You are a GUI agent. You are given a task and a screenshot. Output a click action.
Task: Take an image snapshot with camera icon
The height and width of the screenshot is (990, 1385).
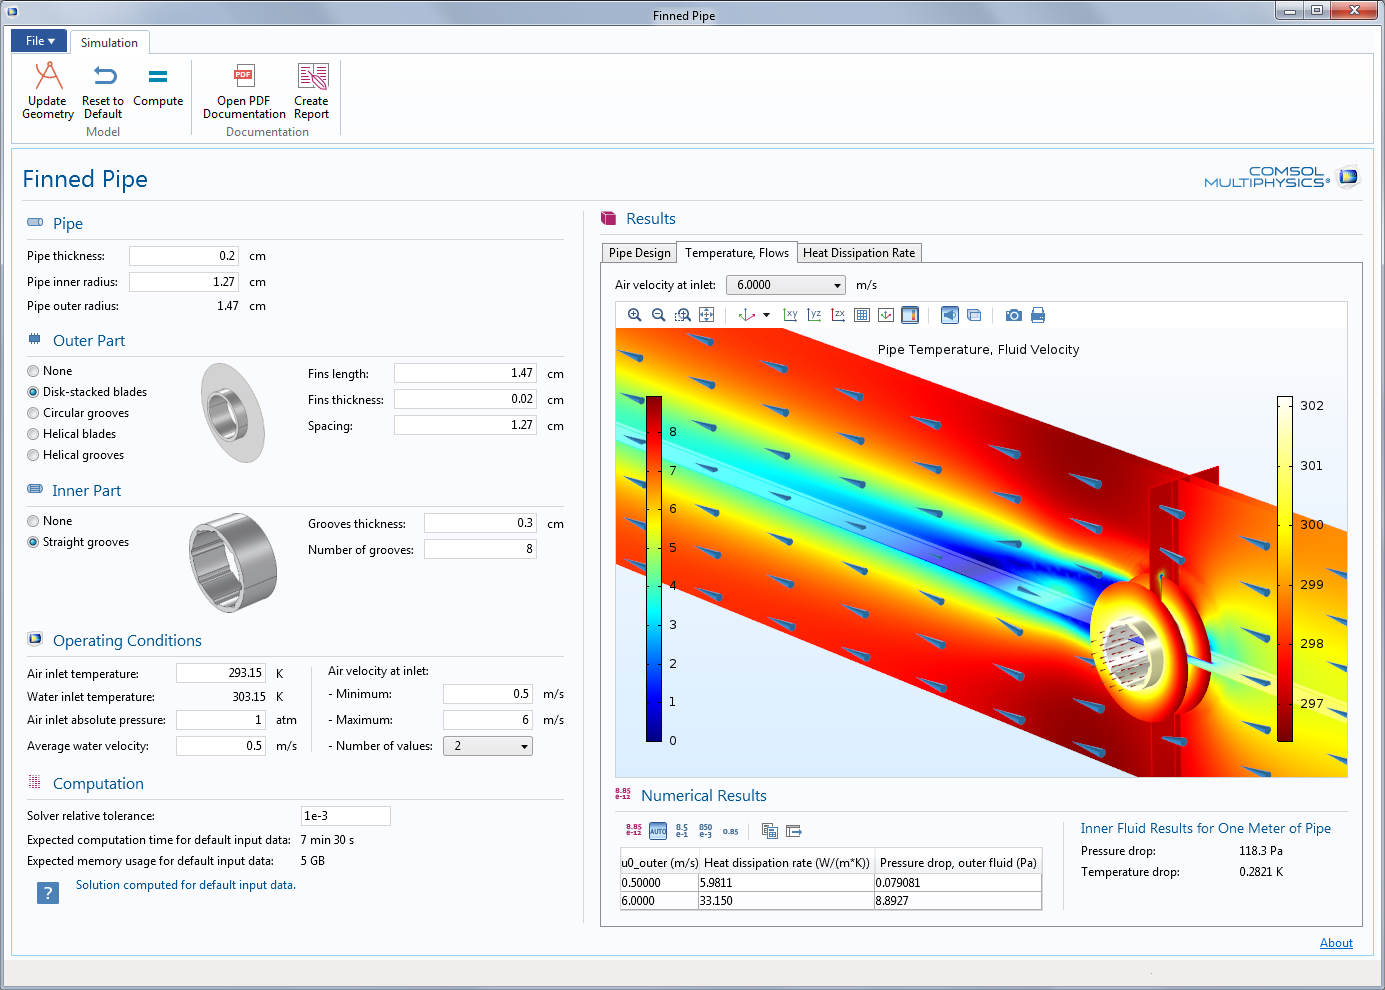pos(1014,315)
